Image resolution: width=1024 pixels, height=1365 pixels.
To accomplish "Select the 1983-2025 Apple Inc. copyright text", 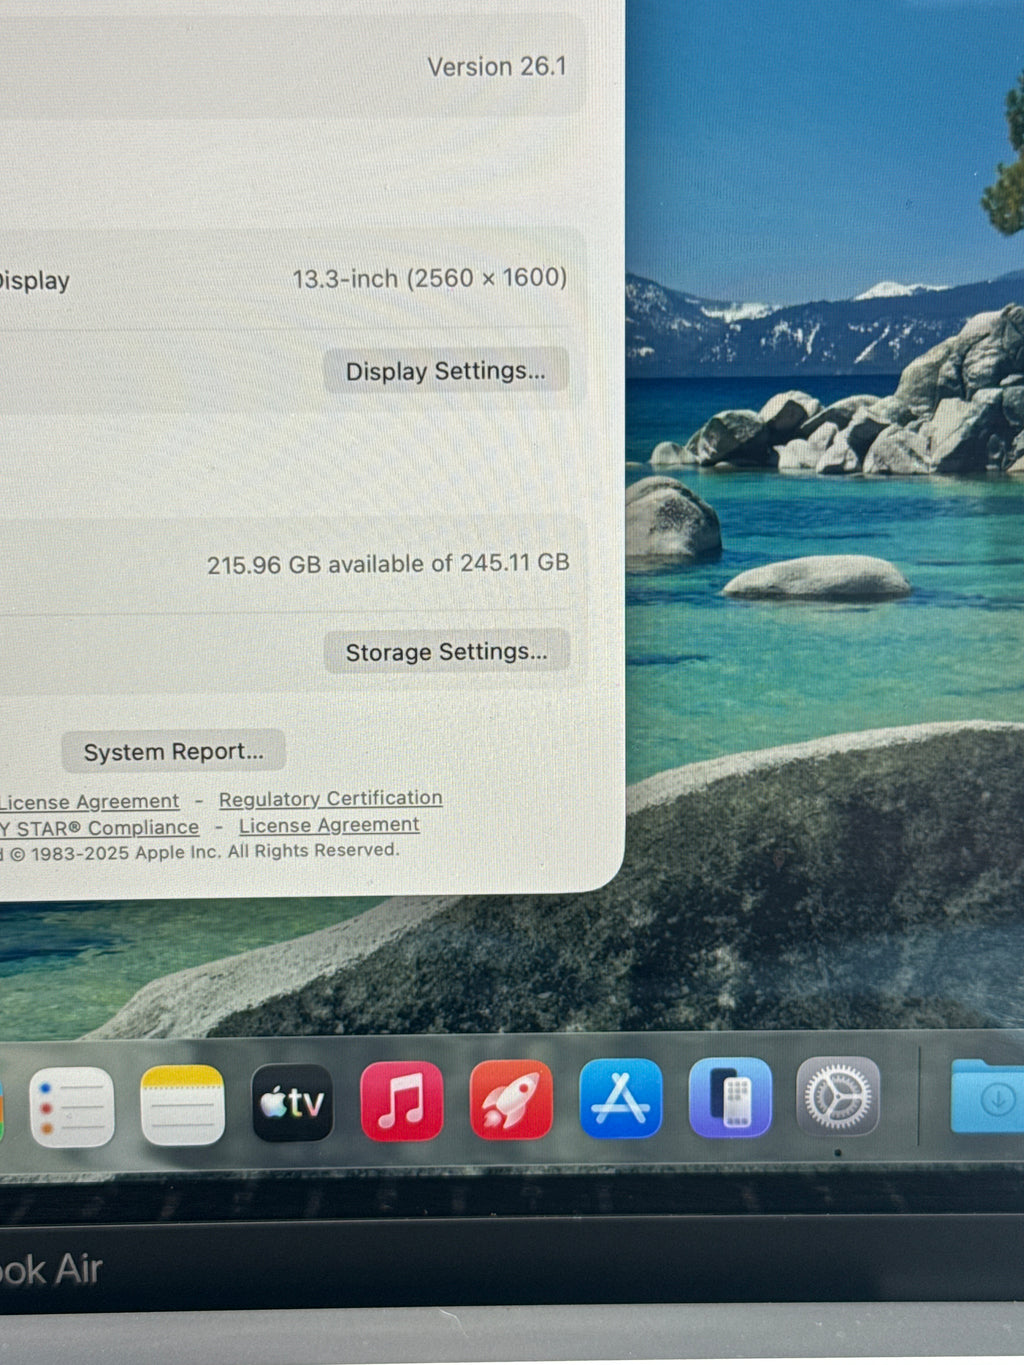I will pyautogui.click(x=200, y=852).
